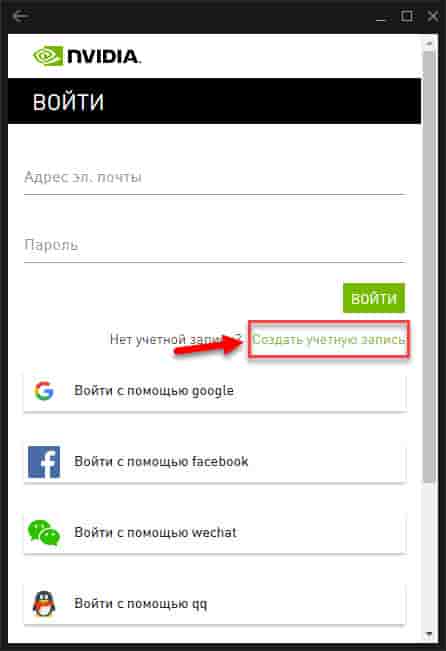
Task: Open the Создать учетную запись link
Action: pos(329,339)
